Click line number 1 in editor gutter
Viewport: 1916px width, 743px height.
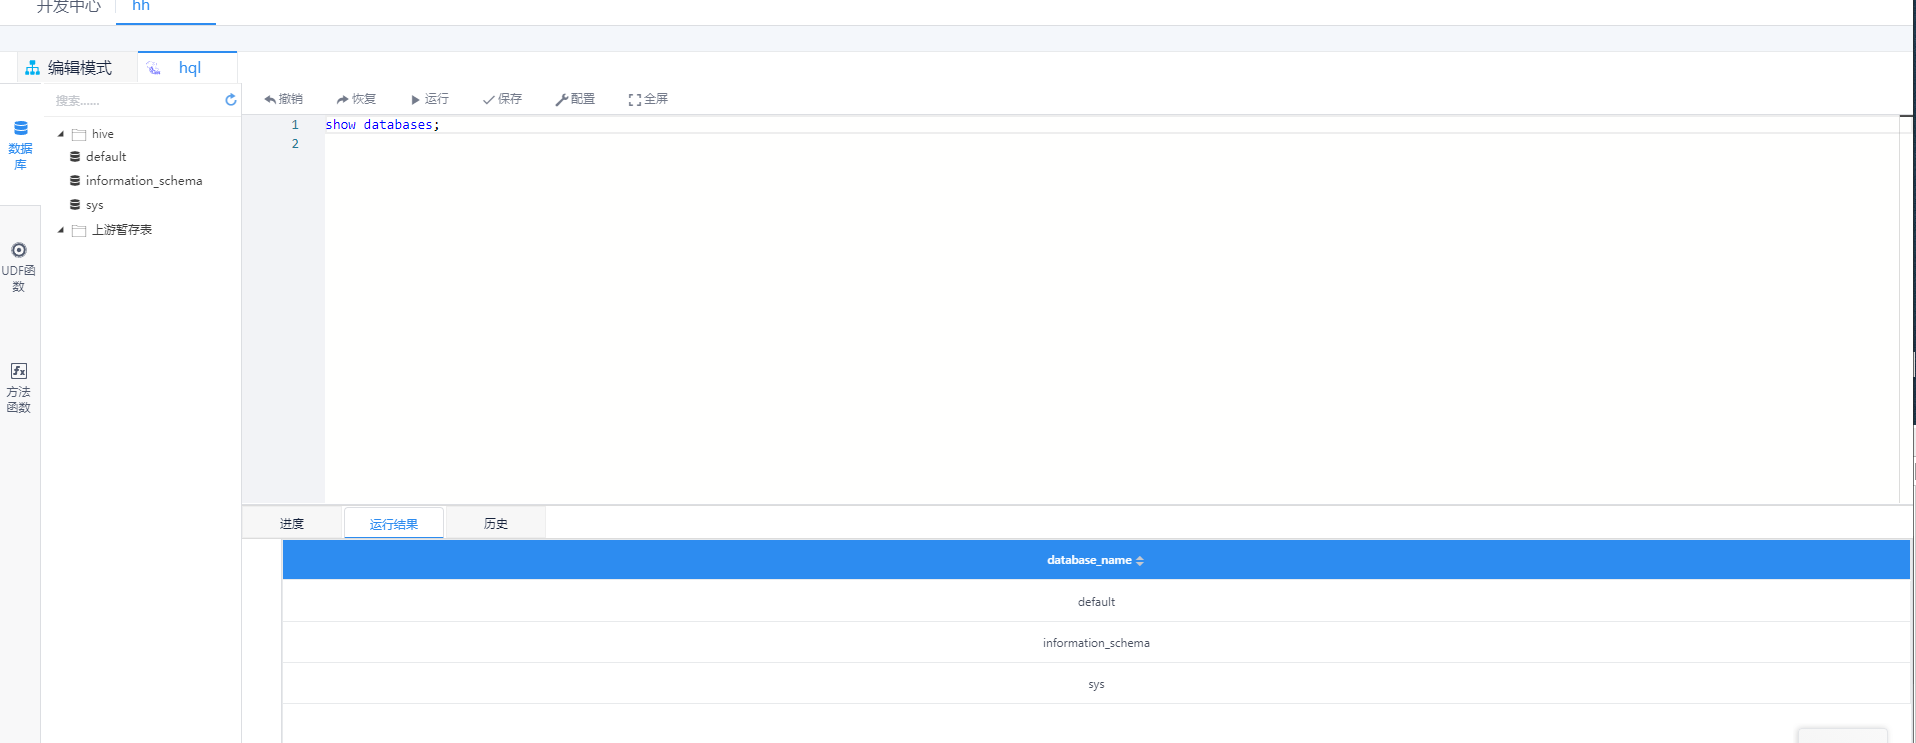[295, 125]
